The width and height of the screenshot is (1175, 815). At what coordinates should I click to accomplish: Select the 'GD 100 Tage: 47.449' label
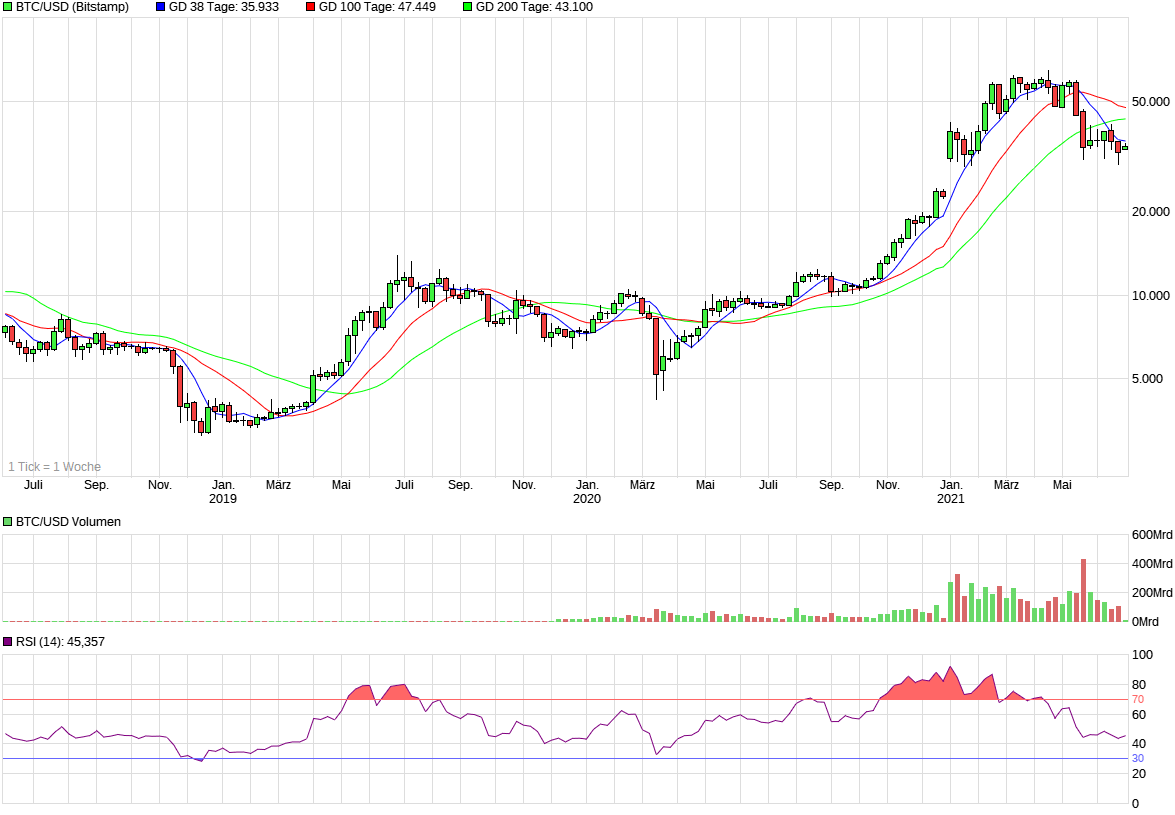tap(377, 7)
